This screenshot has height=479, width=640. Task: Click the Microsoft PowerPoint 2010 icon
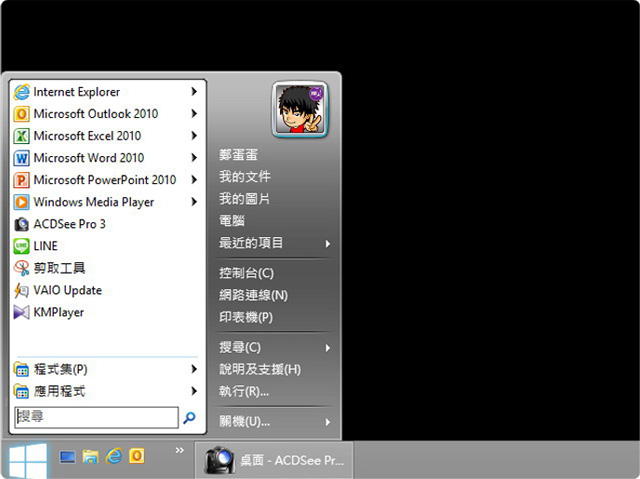coord(21,180)
